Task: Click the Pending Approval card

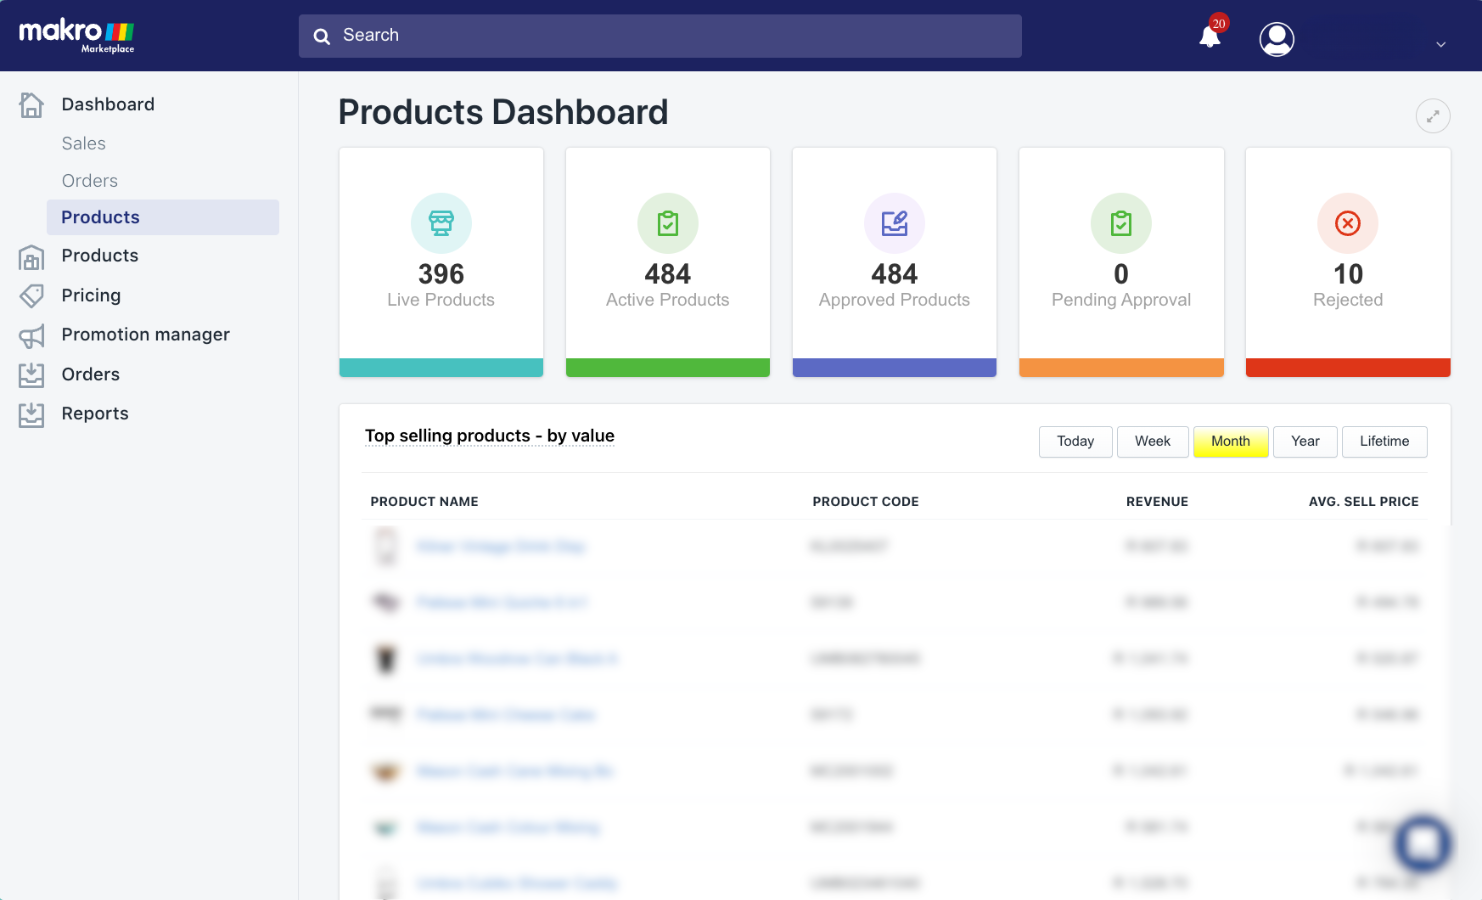Action: click(1121, 262)
